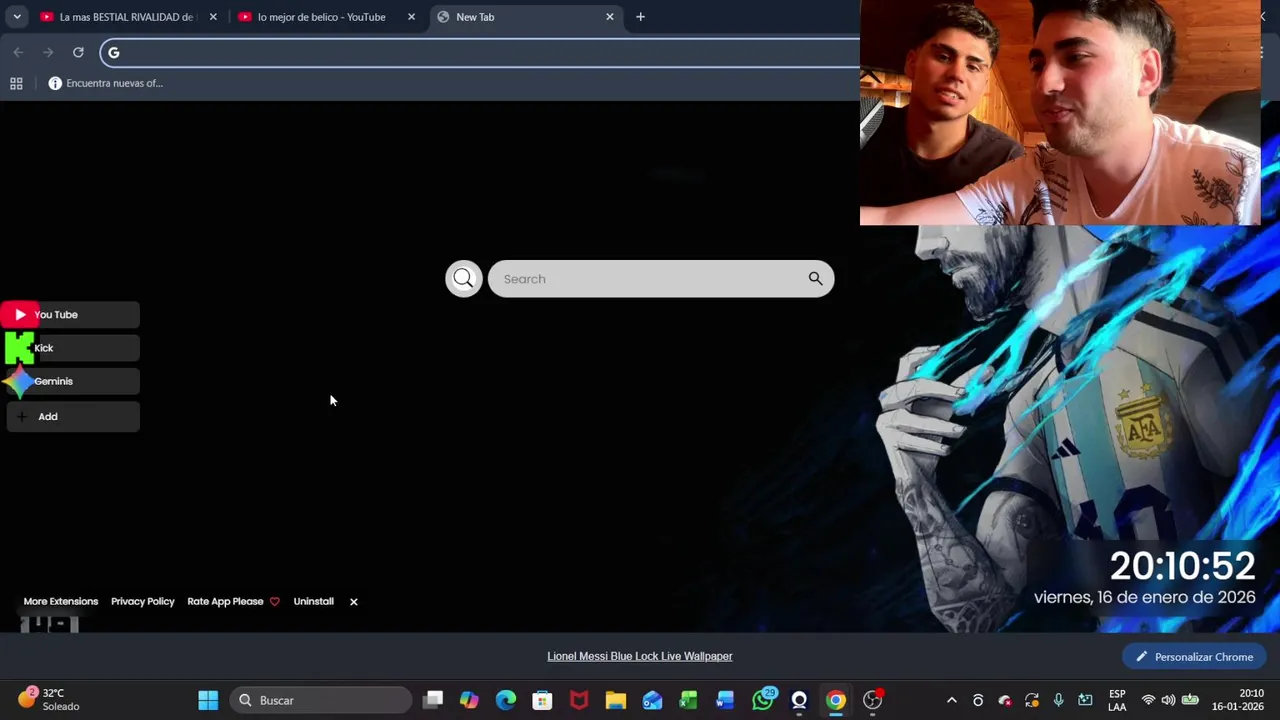Open Lionel Messi Blue Lock Live Wallpaper link
1280x720 pixels.
pos(640,656)
